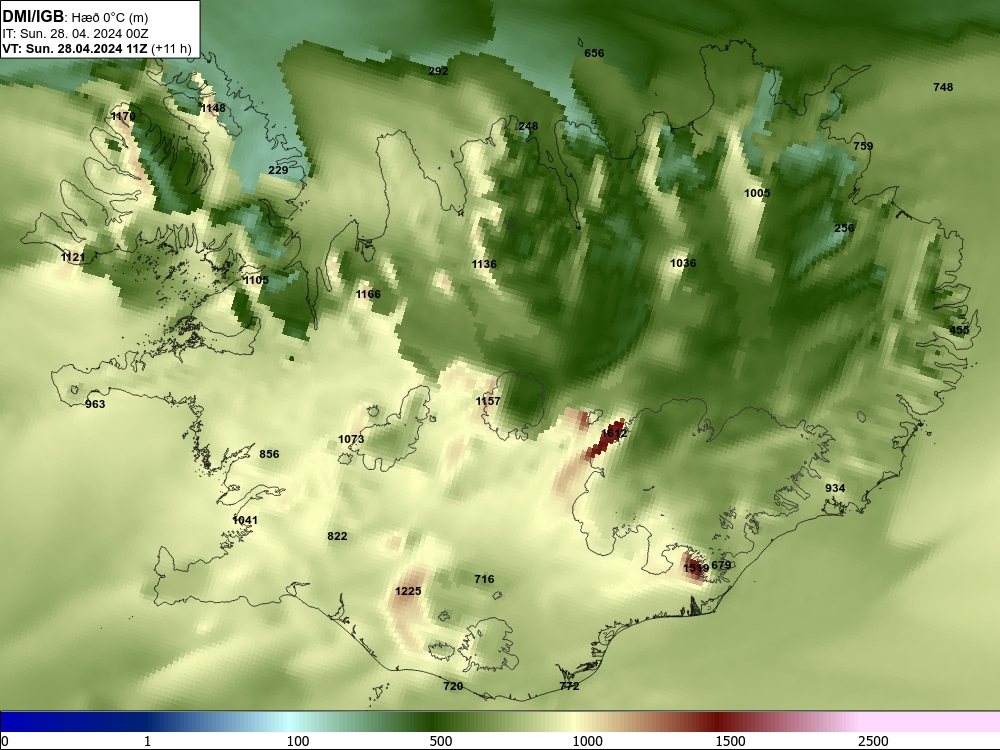Click the 100 label on the color scale

pyautogui.click(x=298, y=741)
